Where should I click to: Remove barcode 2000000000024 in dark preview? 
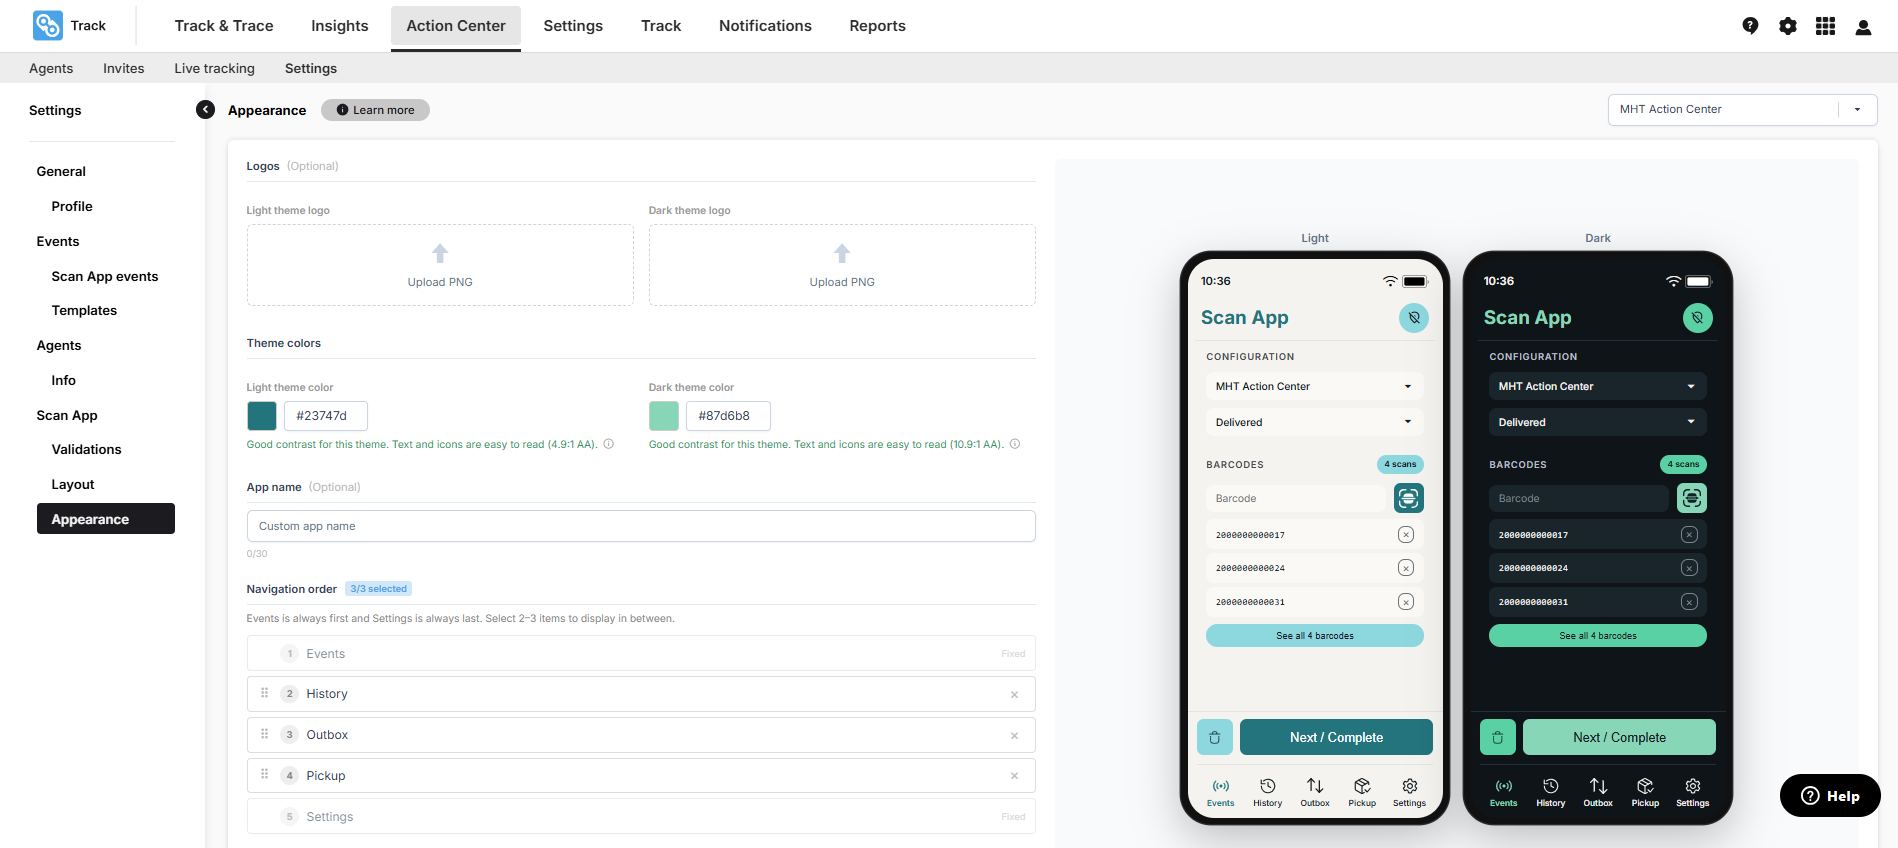[x=1689, y=568]
